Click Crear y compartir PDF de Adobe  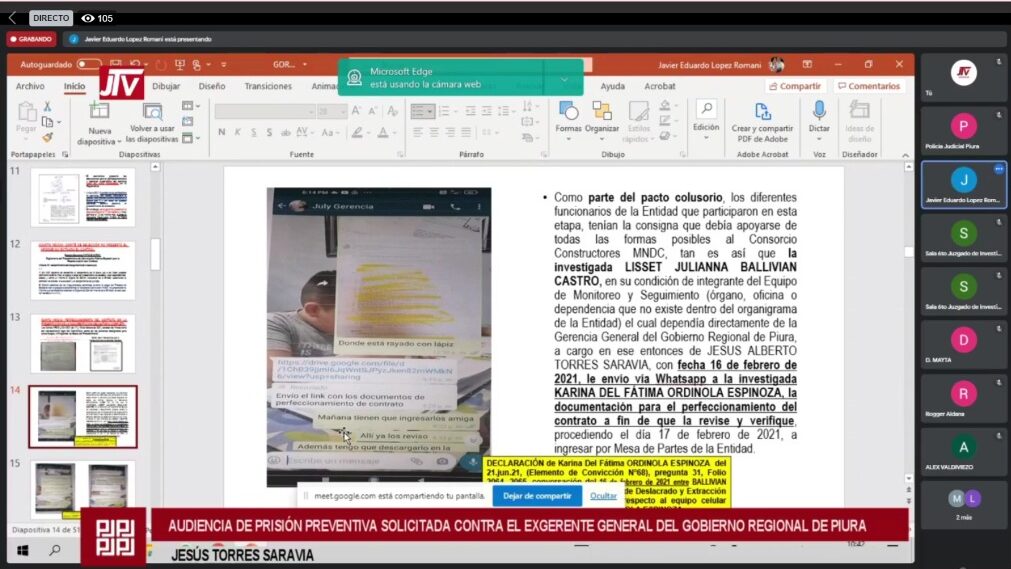coord(762,111)
